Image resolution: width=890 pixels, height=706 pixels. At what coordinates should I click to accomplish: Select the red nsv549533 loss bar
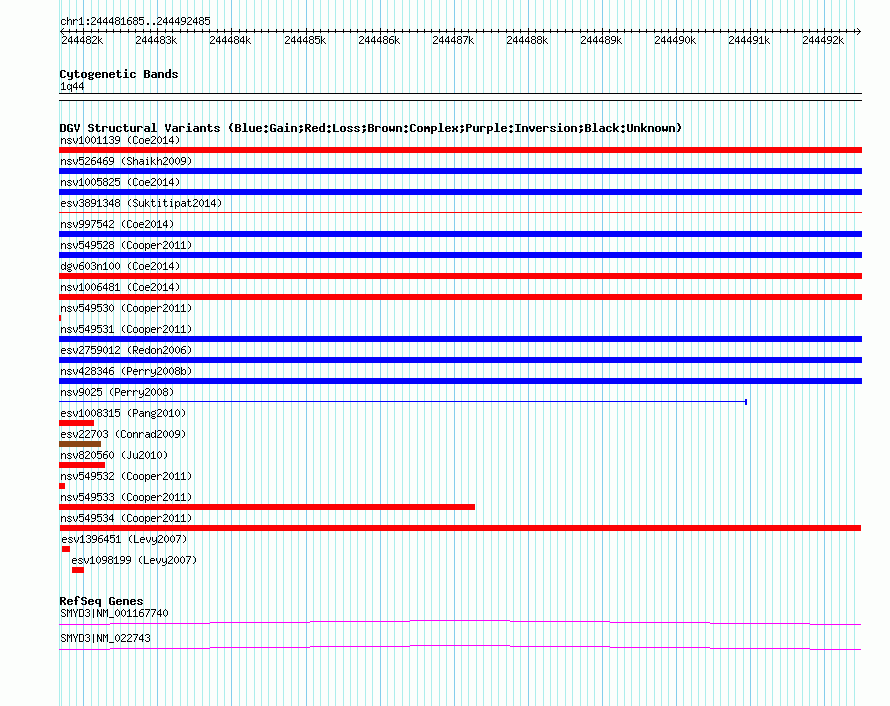coord(267,507)
